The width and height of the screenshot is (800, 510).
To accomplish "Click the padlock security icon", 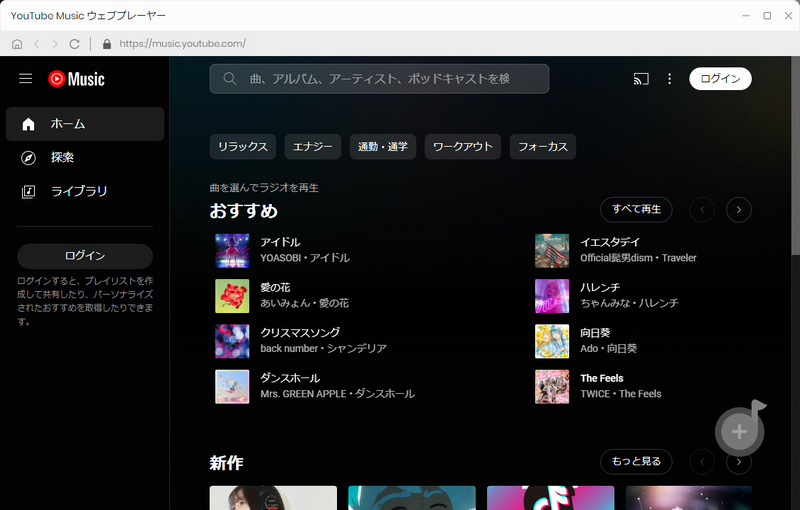I will 107,44.
